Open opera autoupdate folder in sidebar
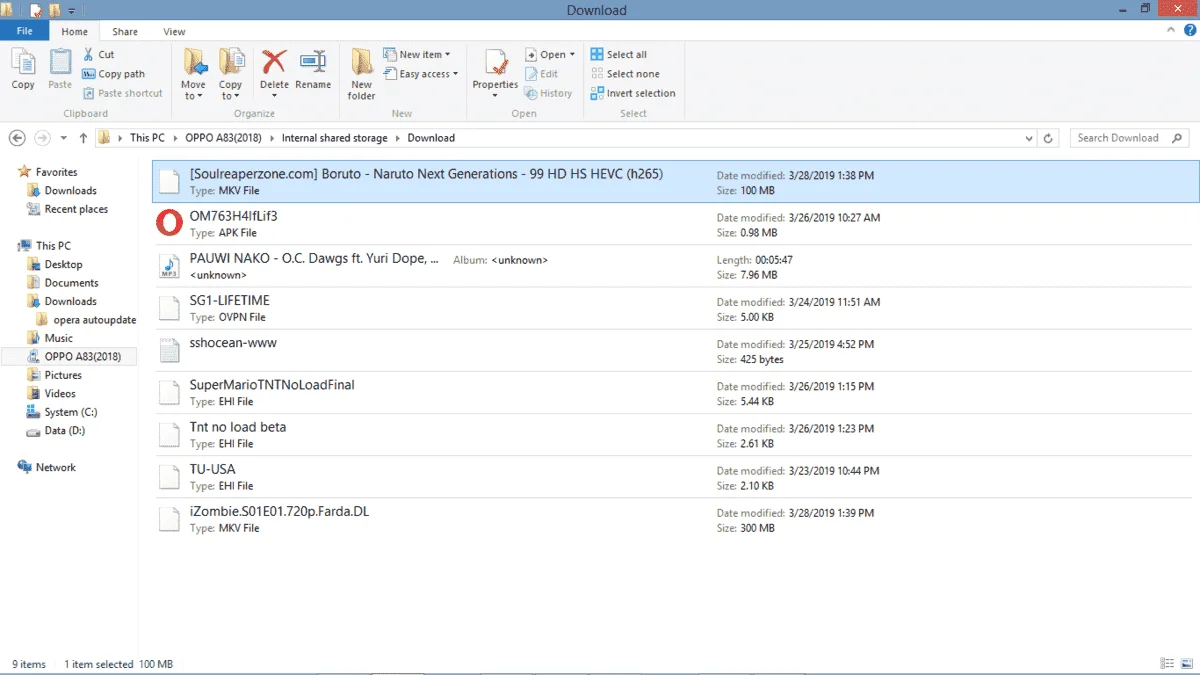This screenshot has width=1200, height=675. pyautogui.click(x=94, y=320)
